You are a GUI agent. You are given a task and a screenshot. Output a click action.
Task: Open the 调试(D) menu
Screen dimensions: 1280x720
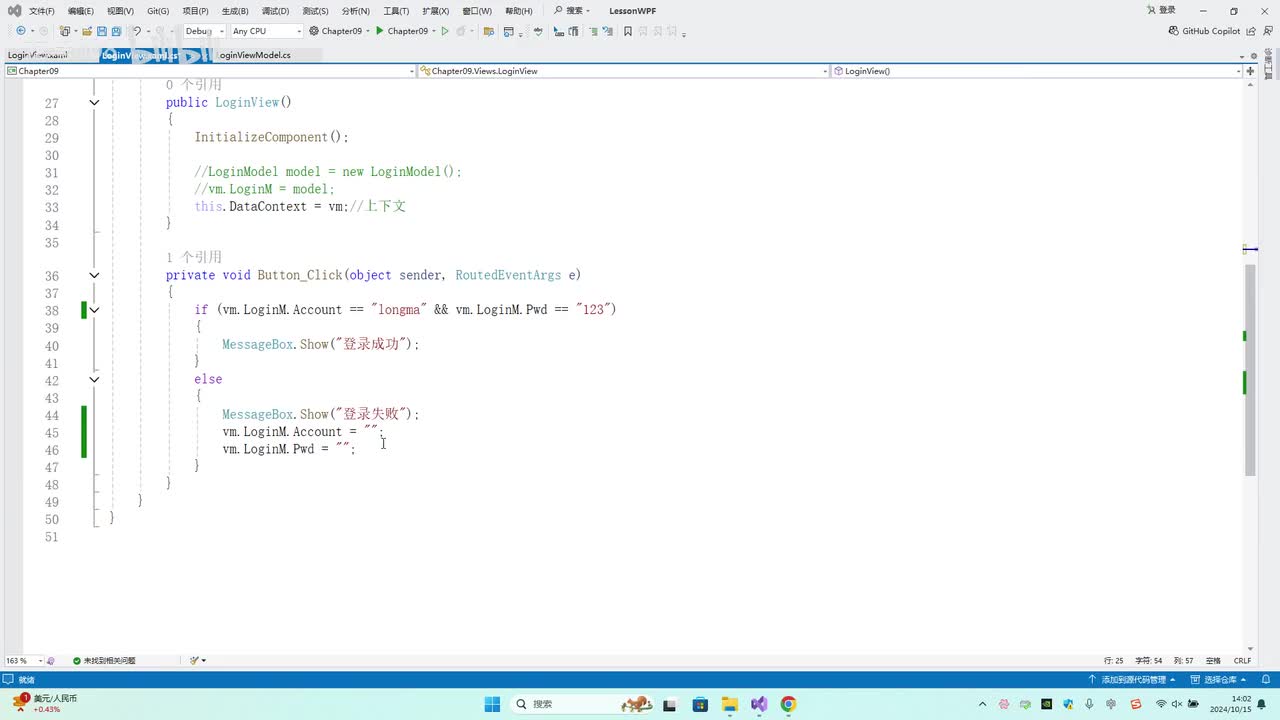click(275, 11)
